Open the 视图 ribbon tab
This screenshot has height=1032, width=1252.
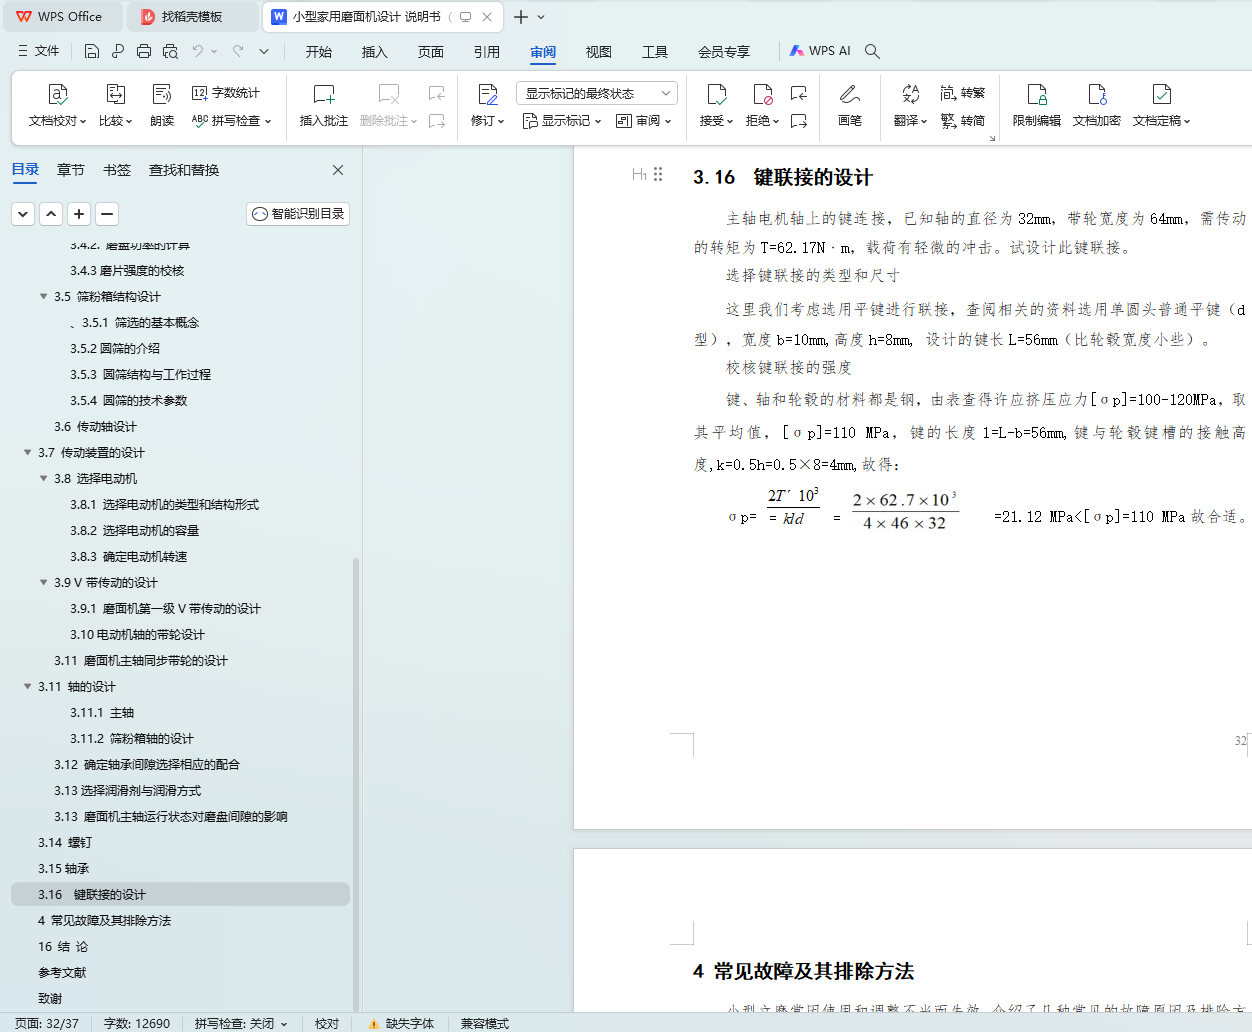click(x=599, y=52)
